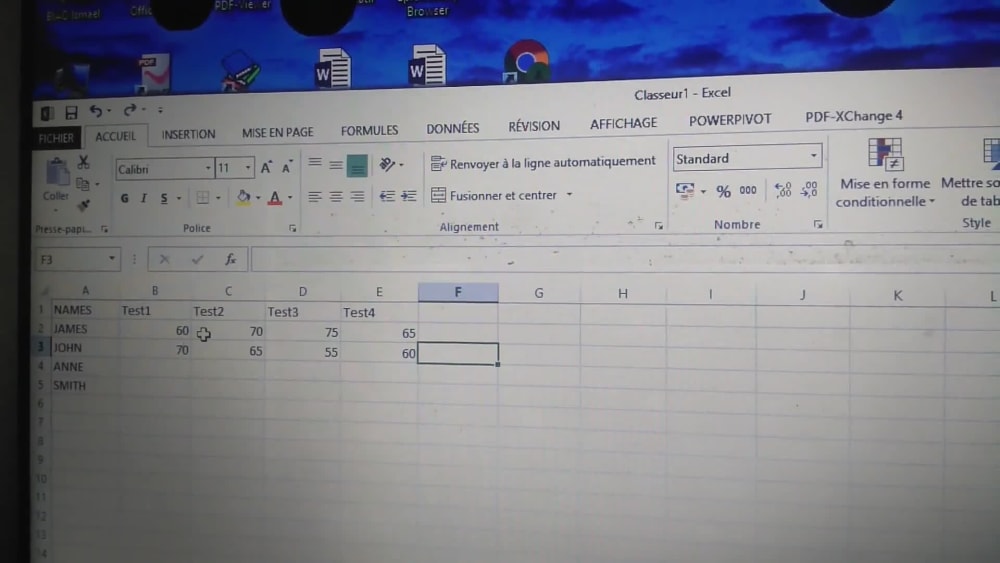
Task: Click the fill color bucket icon
Action: pyautogui.click(x=244, y=197)
